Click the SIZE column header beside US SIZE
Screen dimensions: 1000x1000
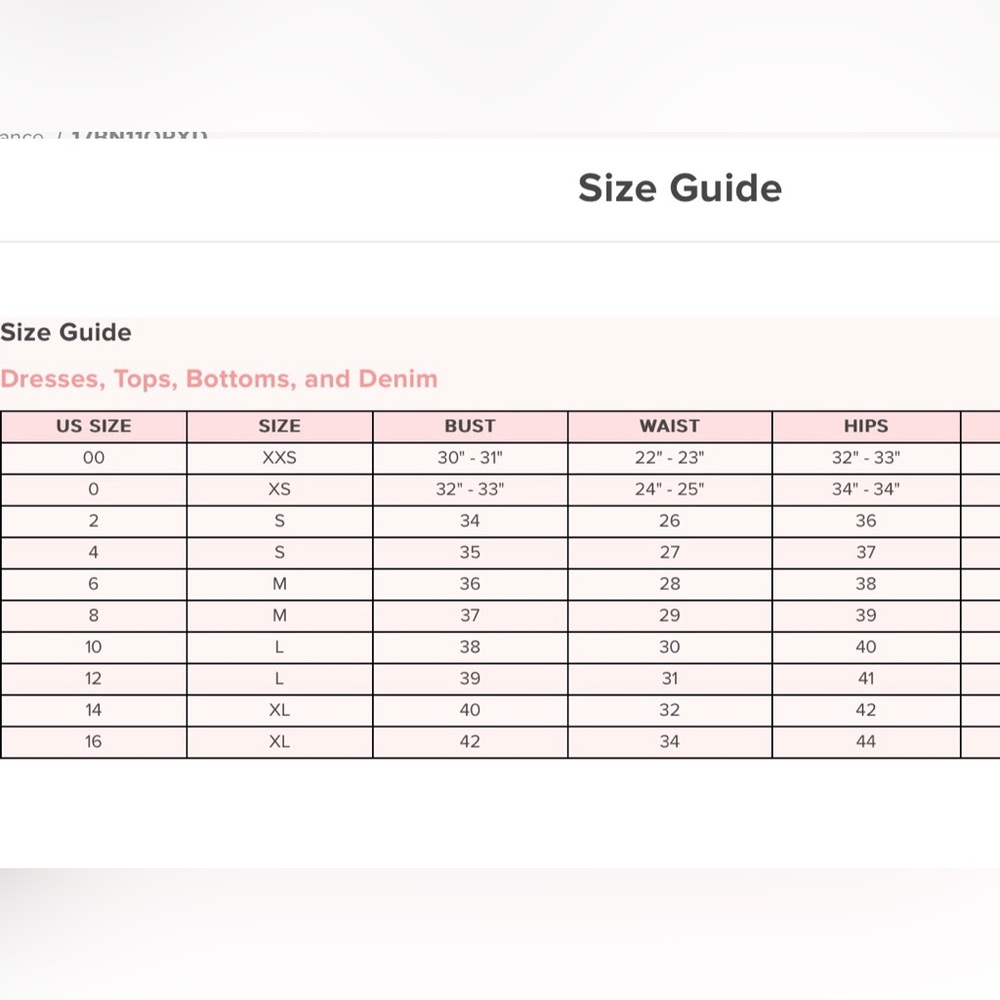279,426
